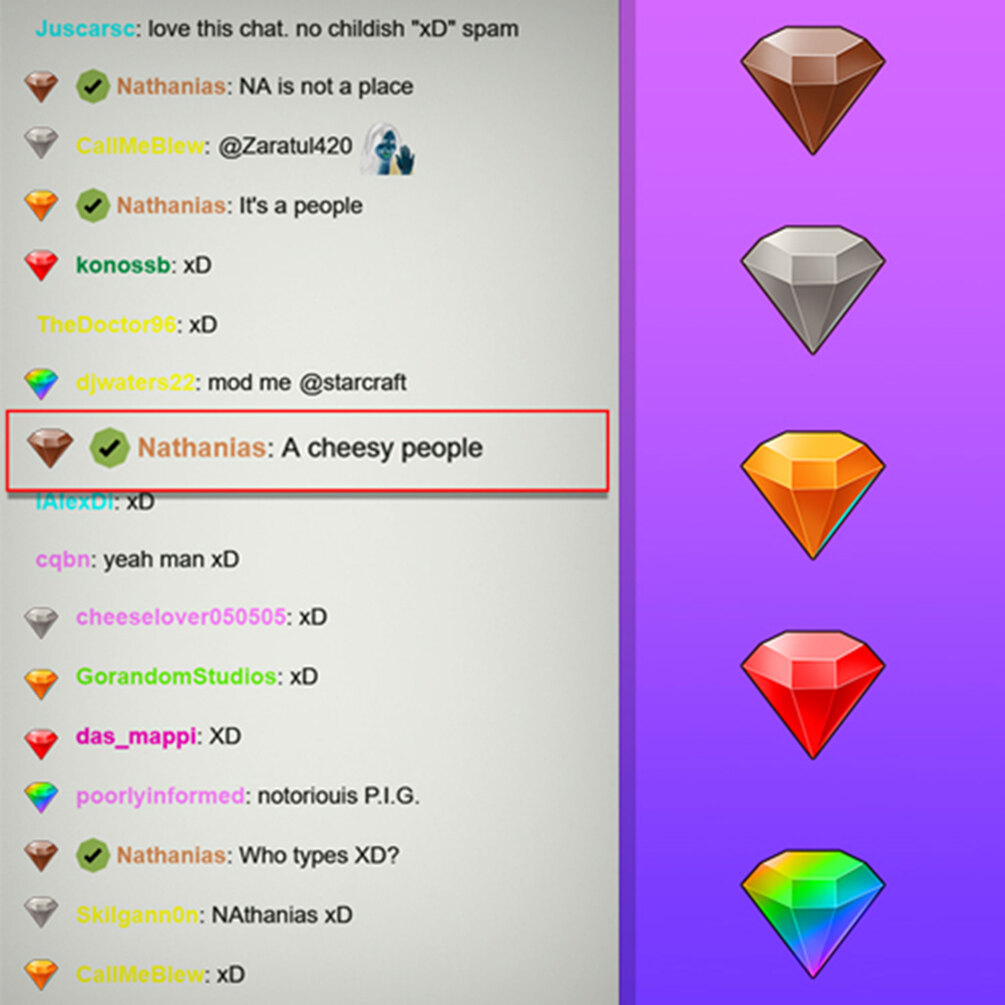
Task: Click verified checkmark in 'Who types XD?' message
Action: pyautogui.click(x=93, y=855)
